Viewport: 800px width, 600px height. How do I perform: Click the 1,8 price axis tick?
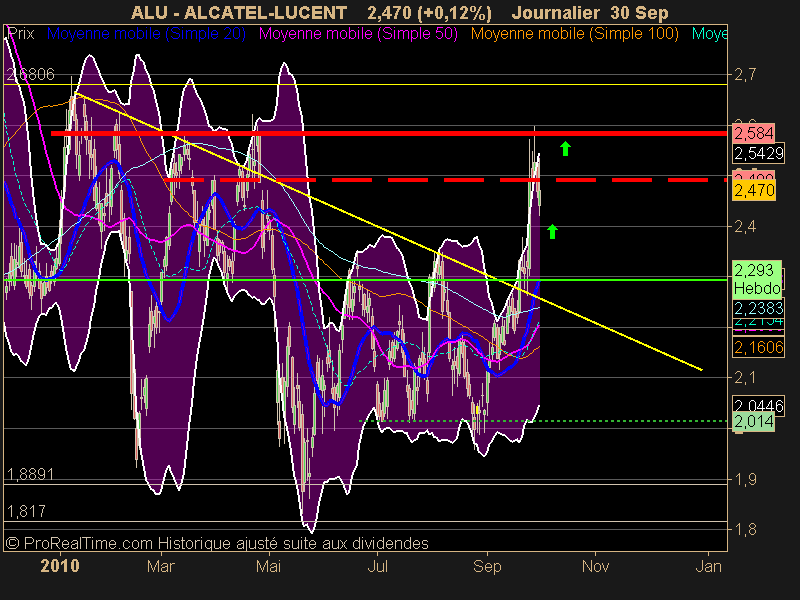click(745, 529)
